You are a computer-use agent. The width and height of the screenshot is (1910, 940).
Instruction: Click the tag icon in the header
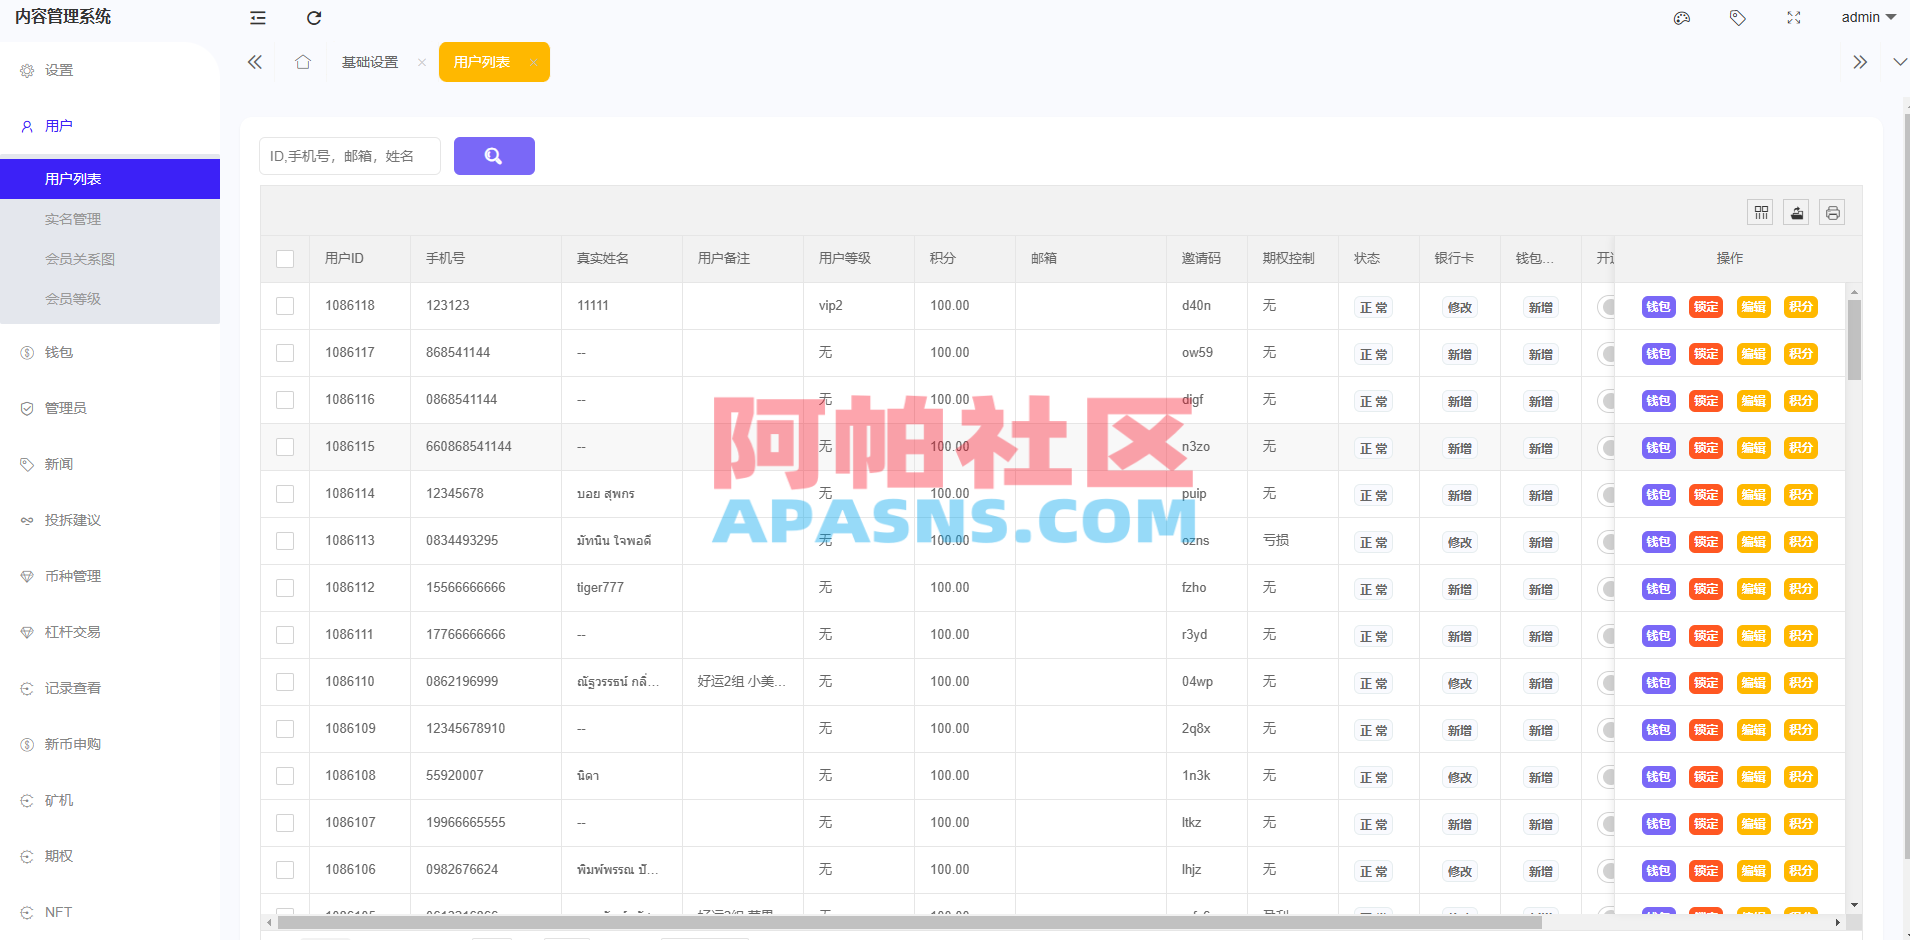[x=1737, y=17]
